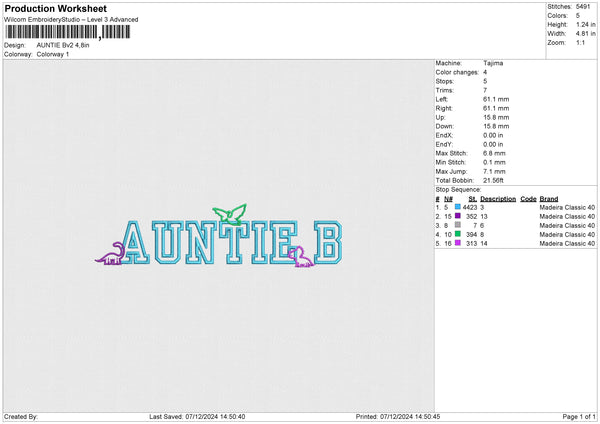Click the Machine value Tajima
Viewport: 600px width, 424px height.
pyautogui.click(x=492, y=63)
